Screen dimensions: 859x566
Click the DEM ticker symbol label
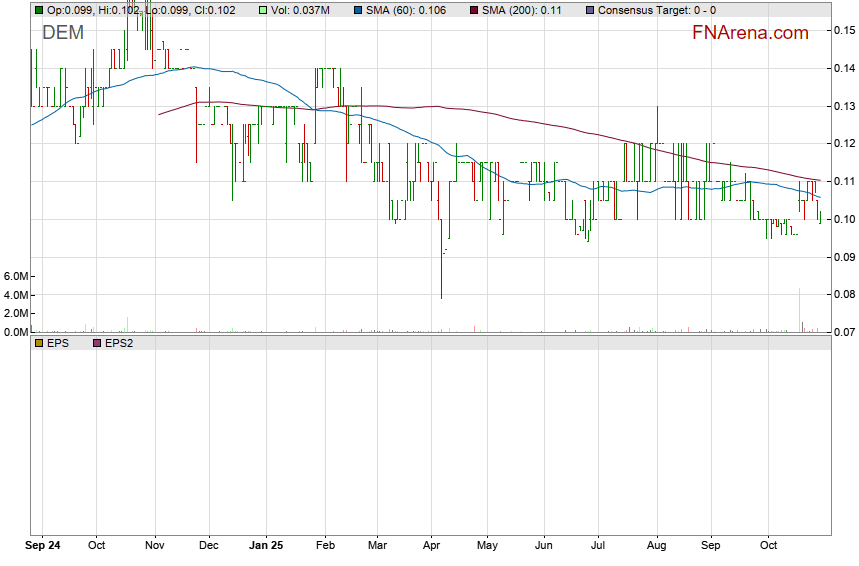click(63, 33)
